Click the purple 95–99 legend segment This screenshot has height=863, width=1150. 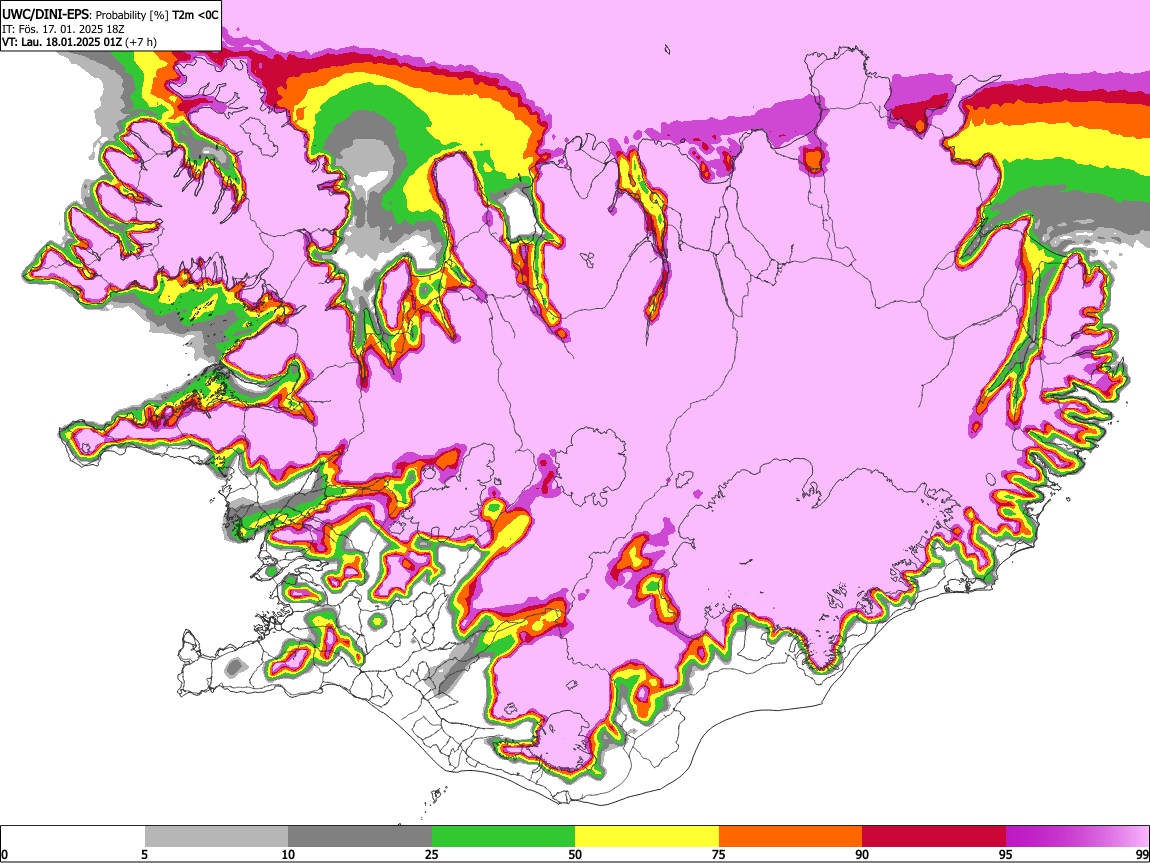tap(1077, 836)
